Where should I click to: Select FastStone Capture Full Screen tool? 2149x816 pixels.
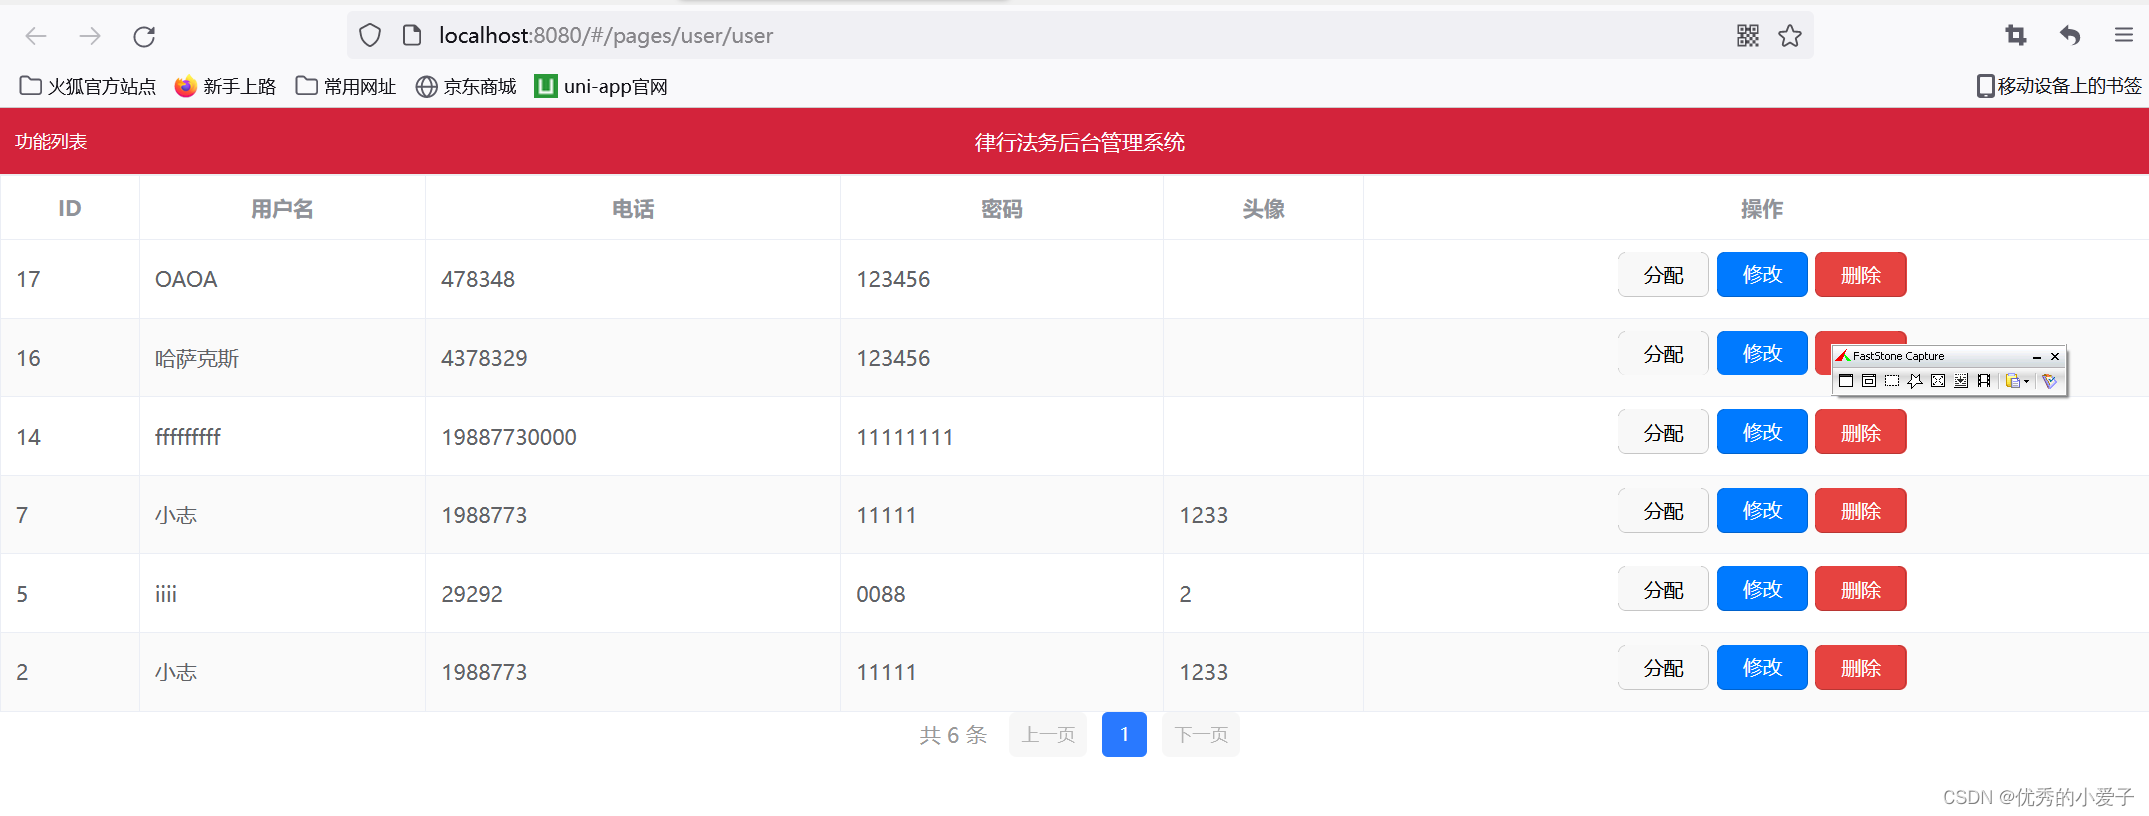coord(1938,381)
